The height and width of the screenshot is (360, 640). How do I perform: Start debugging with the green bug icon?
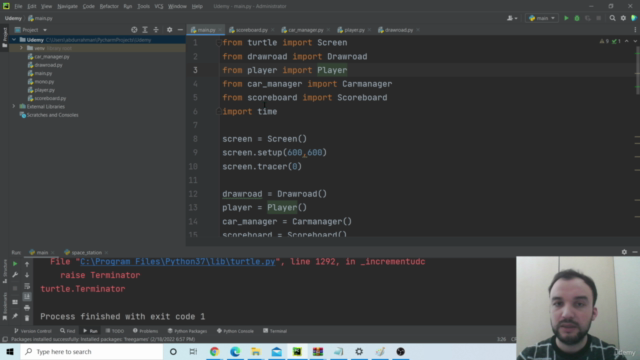(577, 18)
